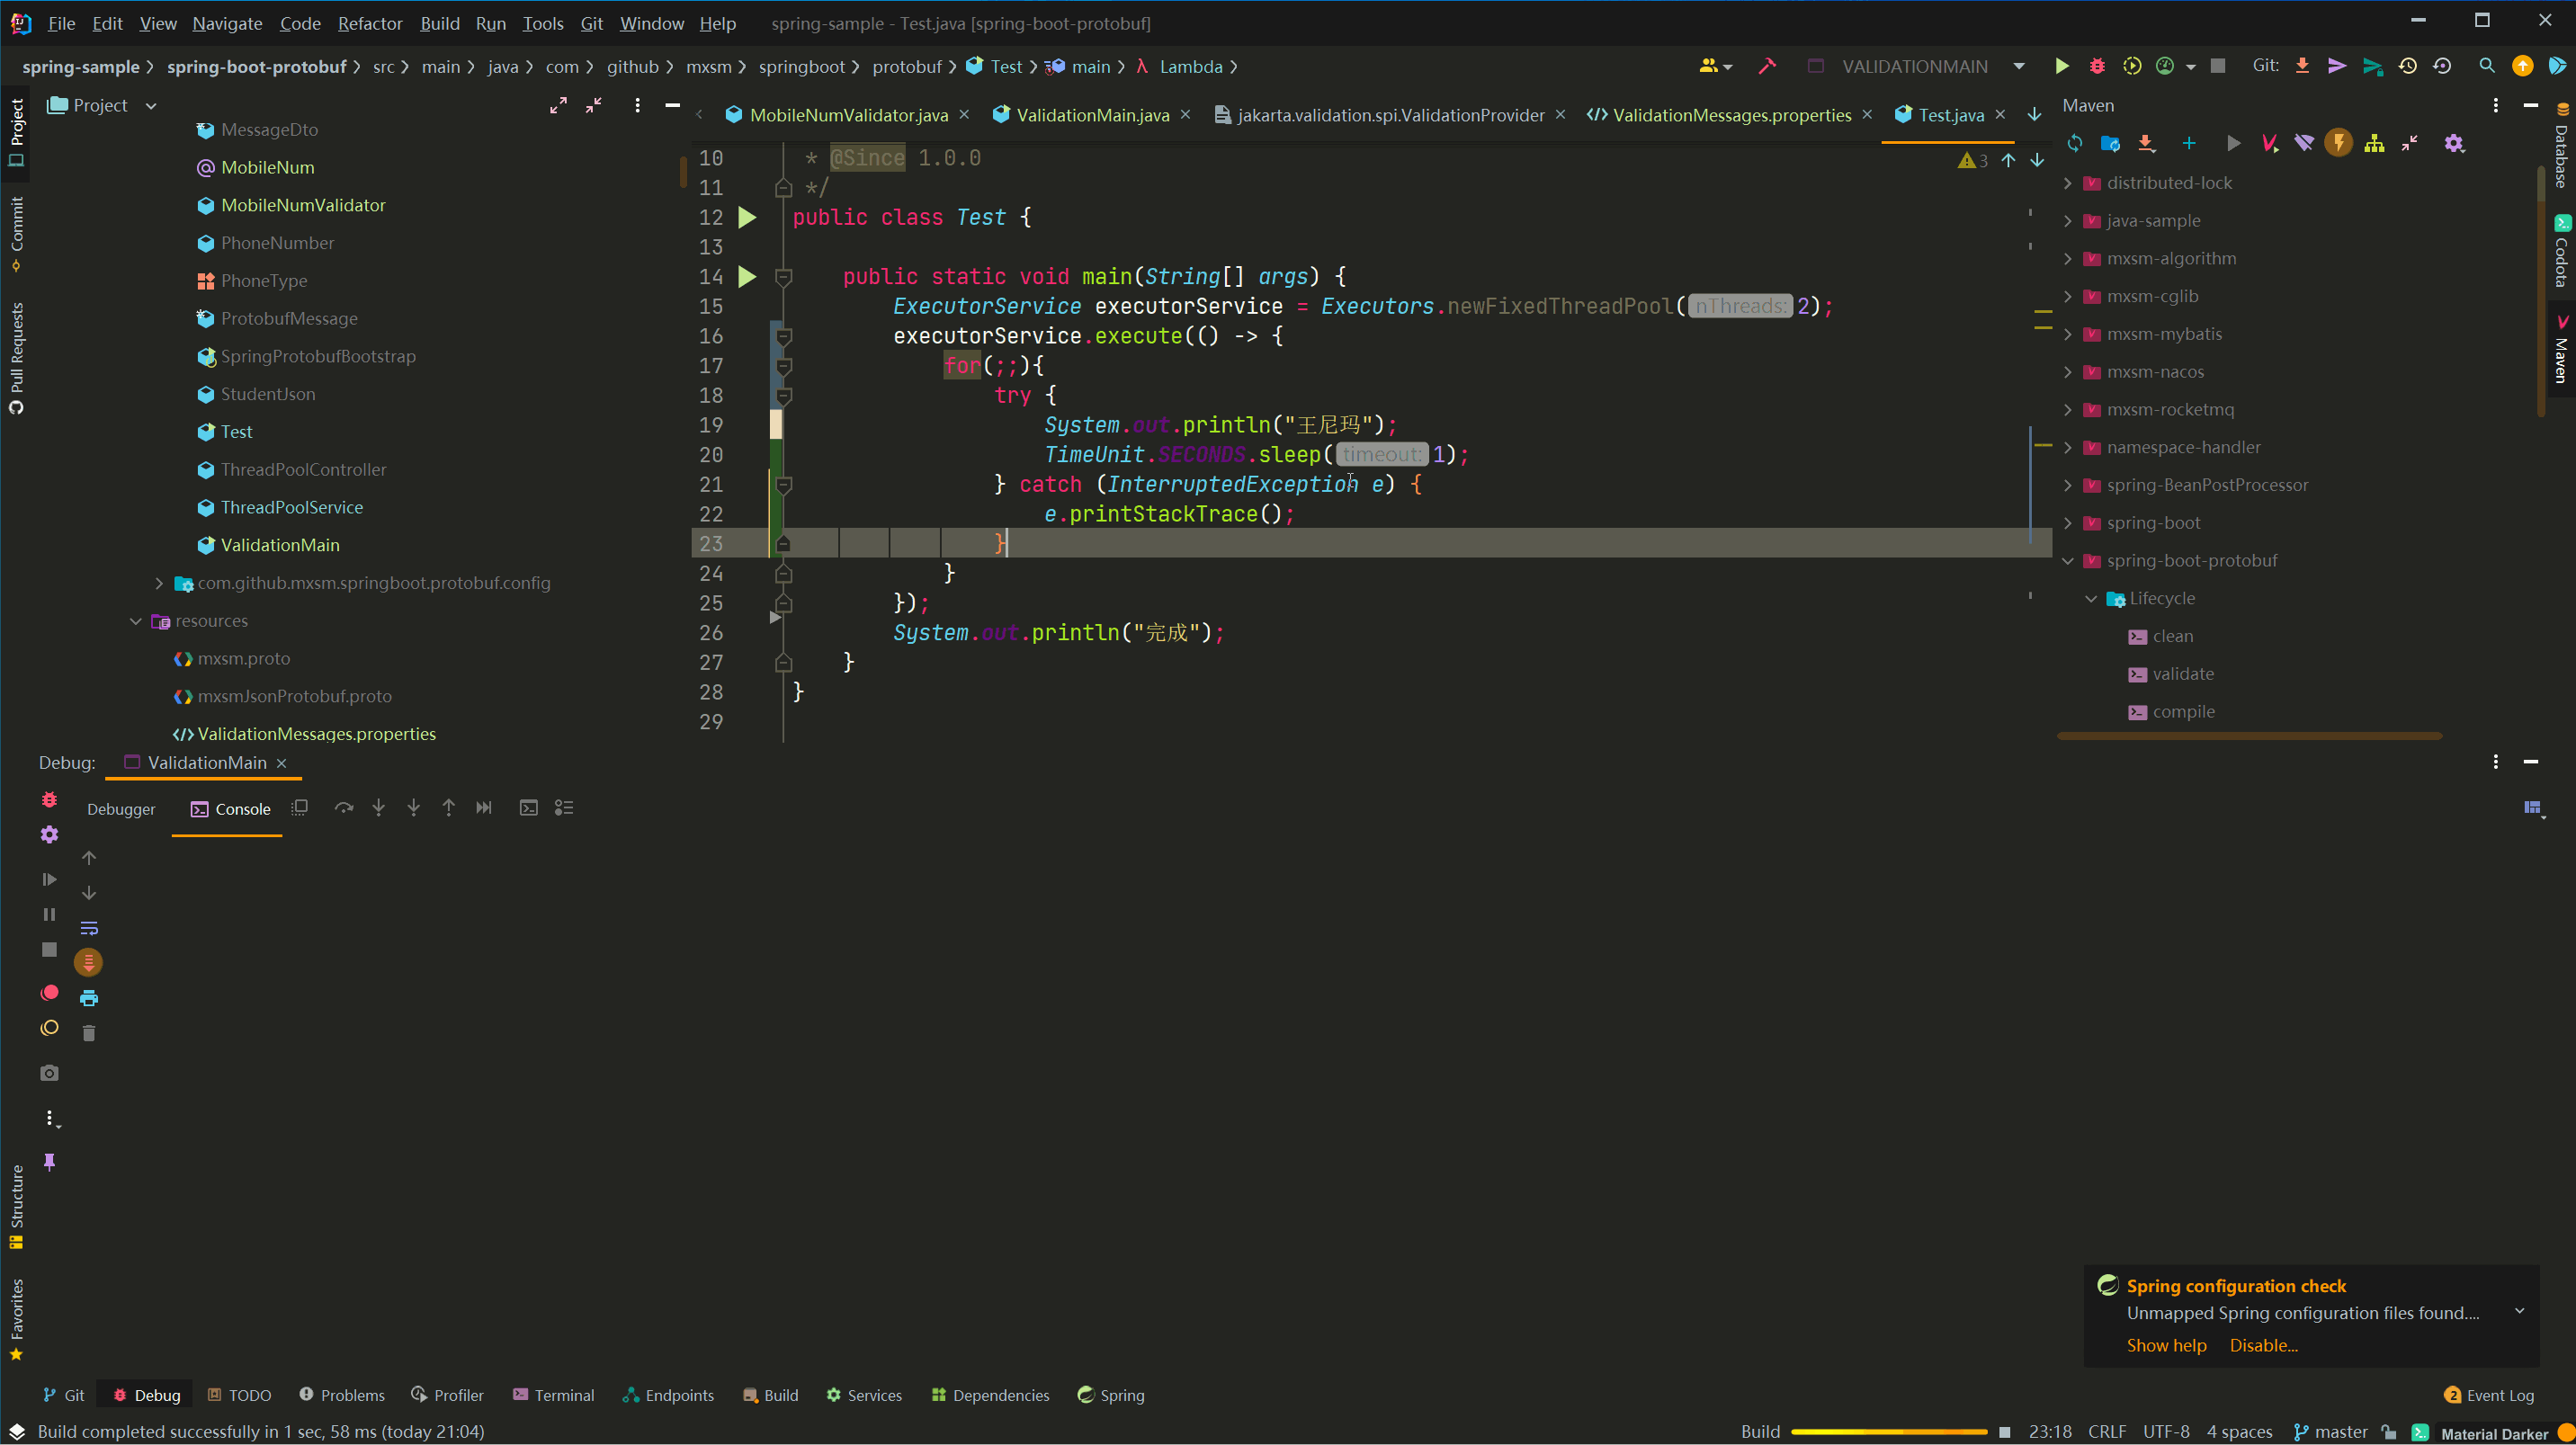2576x1445 pixels.
Task: Clear console with trash icon
Action: [89, 1033]
